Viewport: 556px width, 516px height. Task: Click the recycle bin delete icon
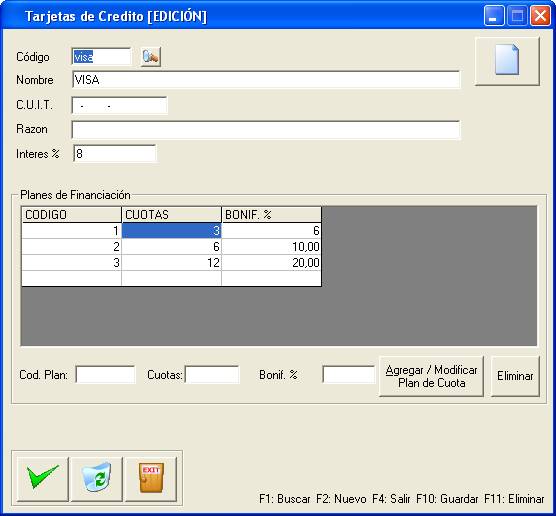coord(97,478)
